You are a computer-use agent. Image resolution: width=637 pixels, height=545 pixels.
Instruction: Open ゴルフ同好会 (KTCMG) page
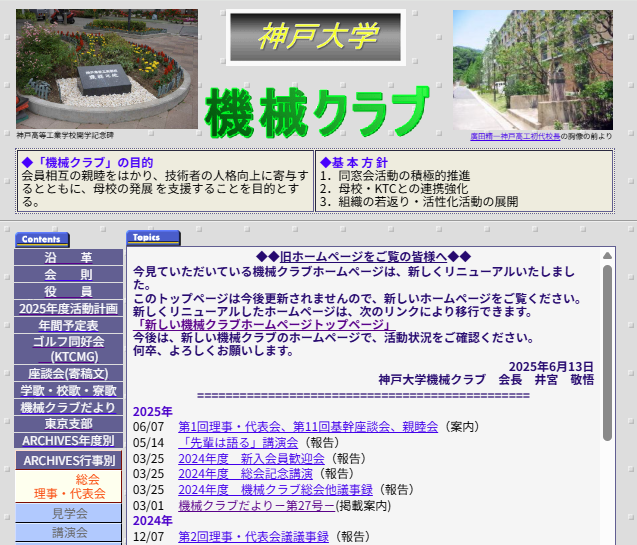[68, 349]
